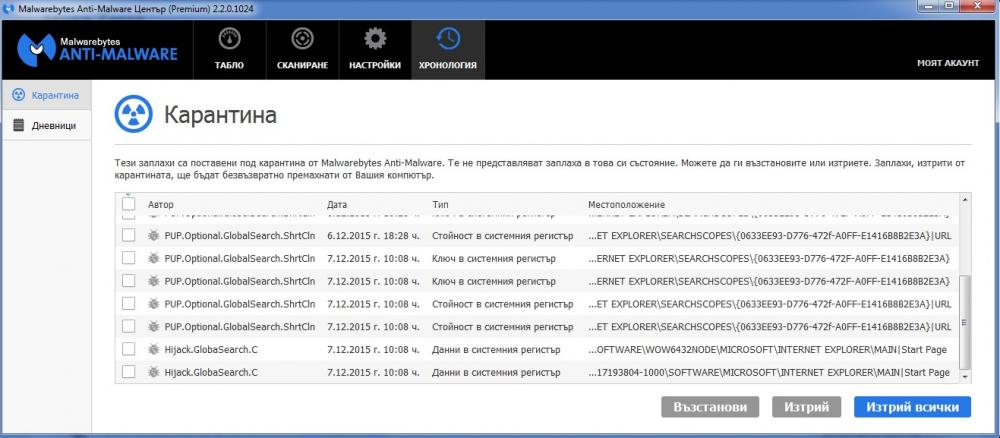Click 'Стойност в системния регистър' in 6.12.2015 row
Image resolution: width=1000 pixels, height=438 pixels.
[503, 235]
